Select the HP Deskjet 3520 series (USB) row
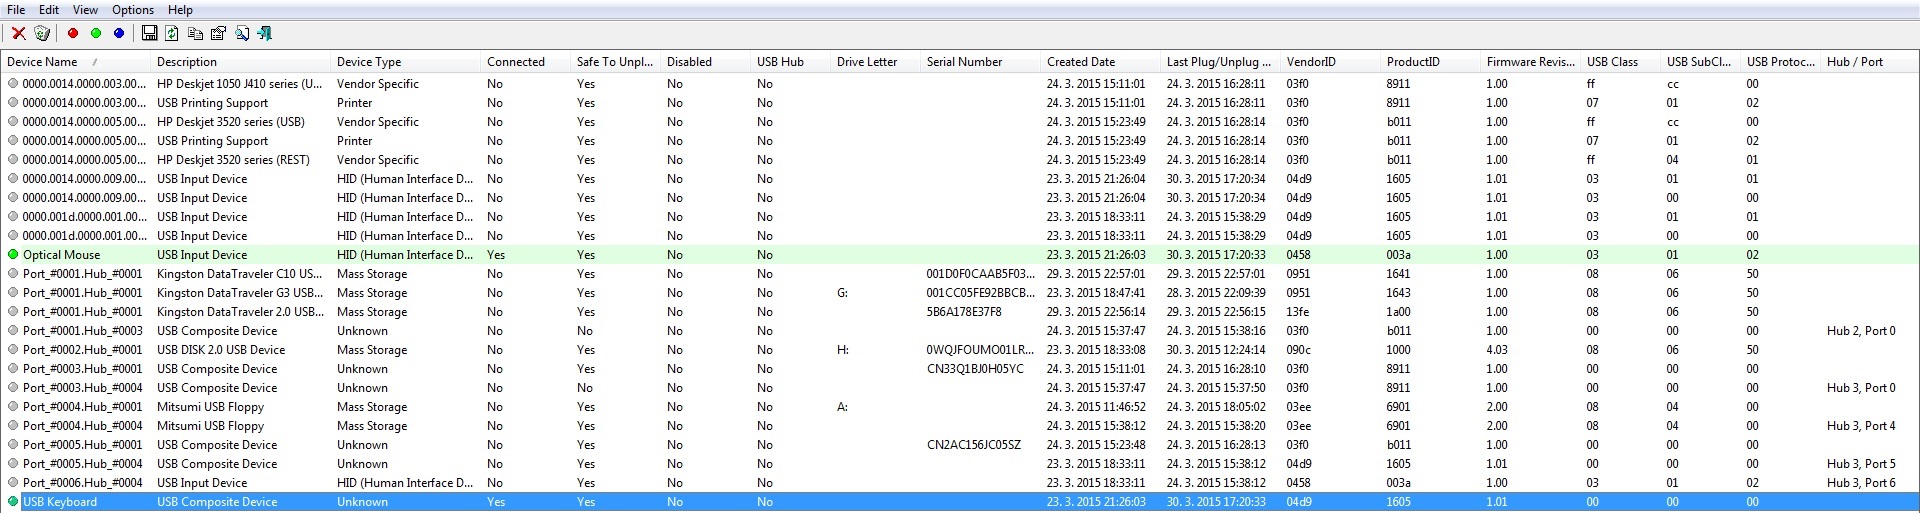Screen dimensions: 1920x513 960,121
